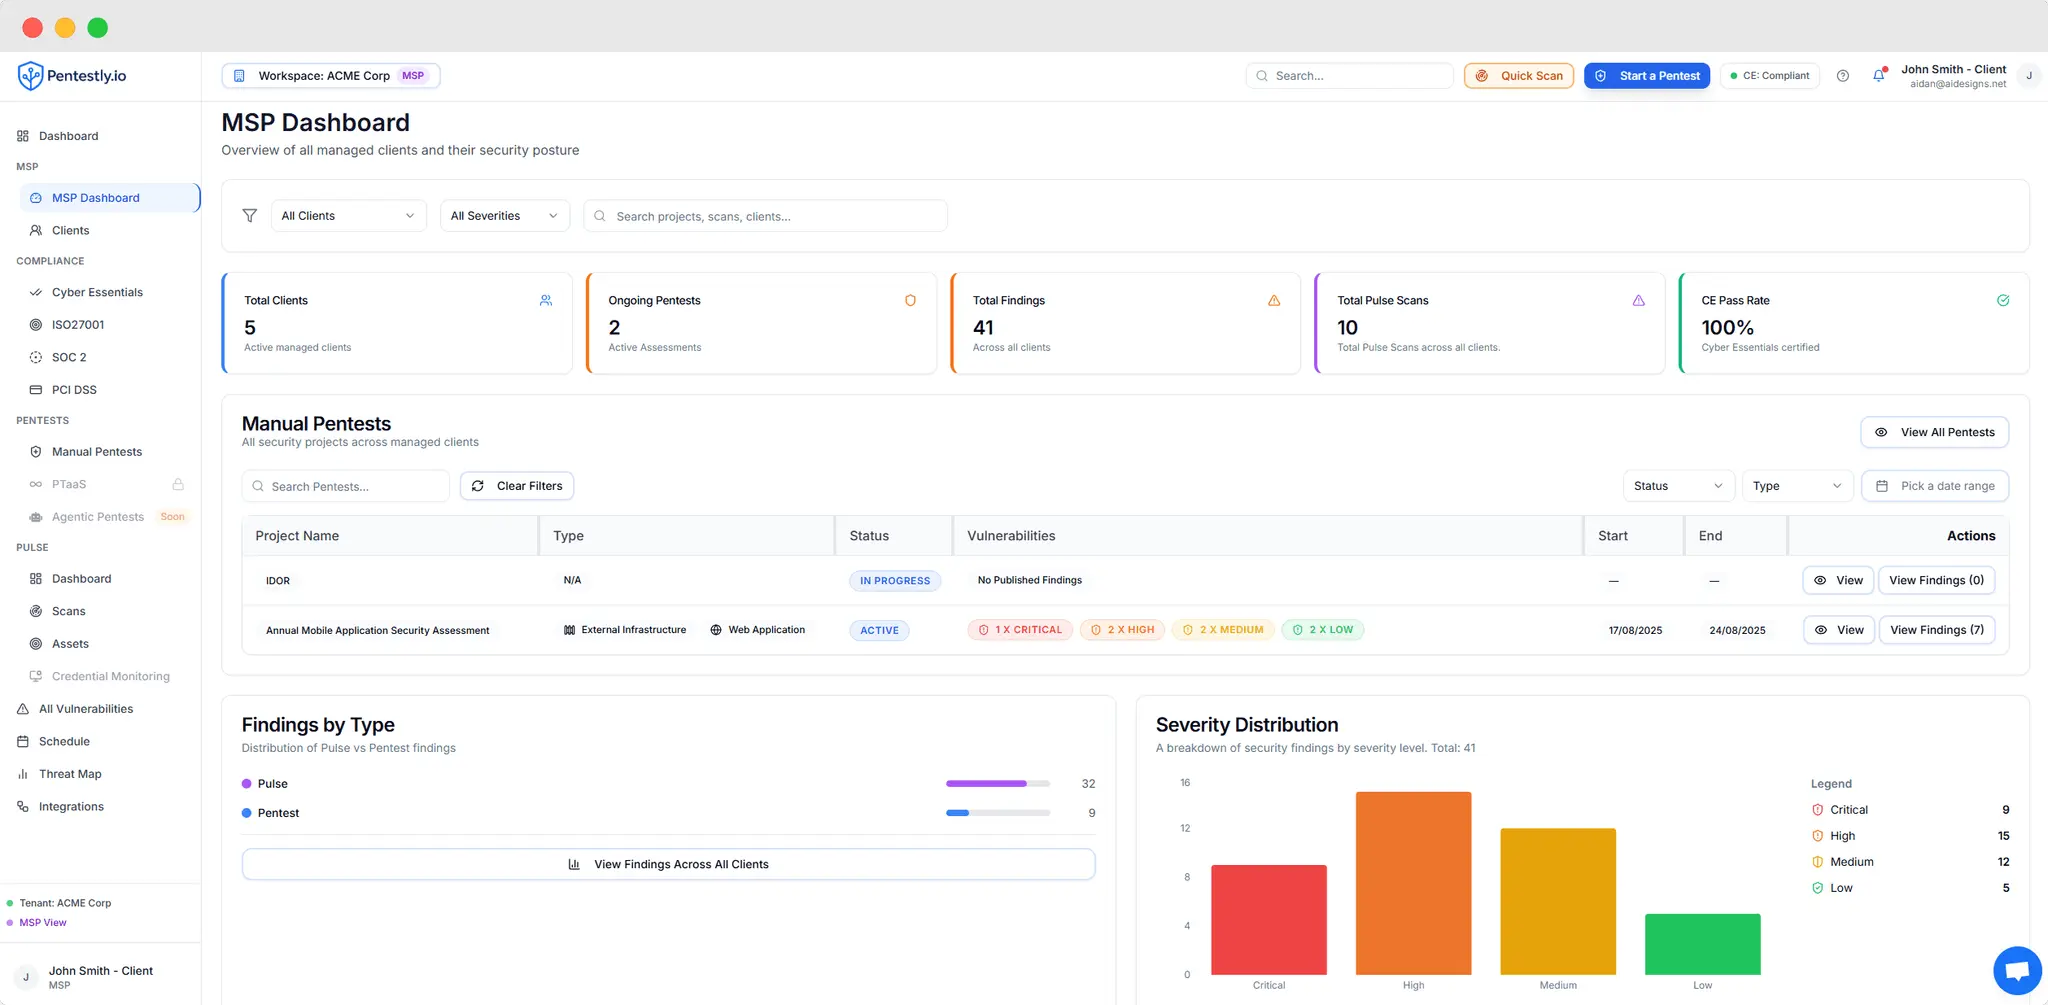Click the High legend shield icon

[1818, 836]
